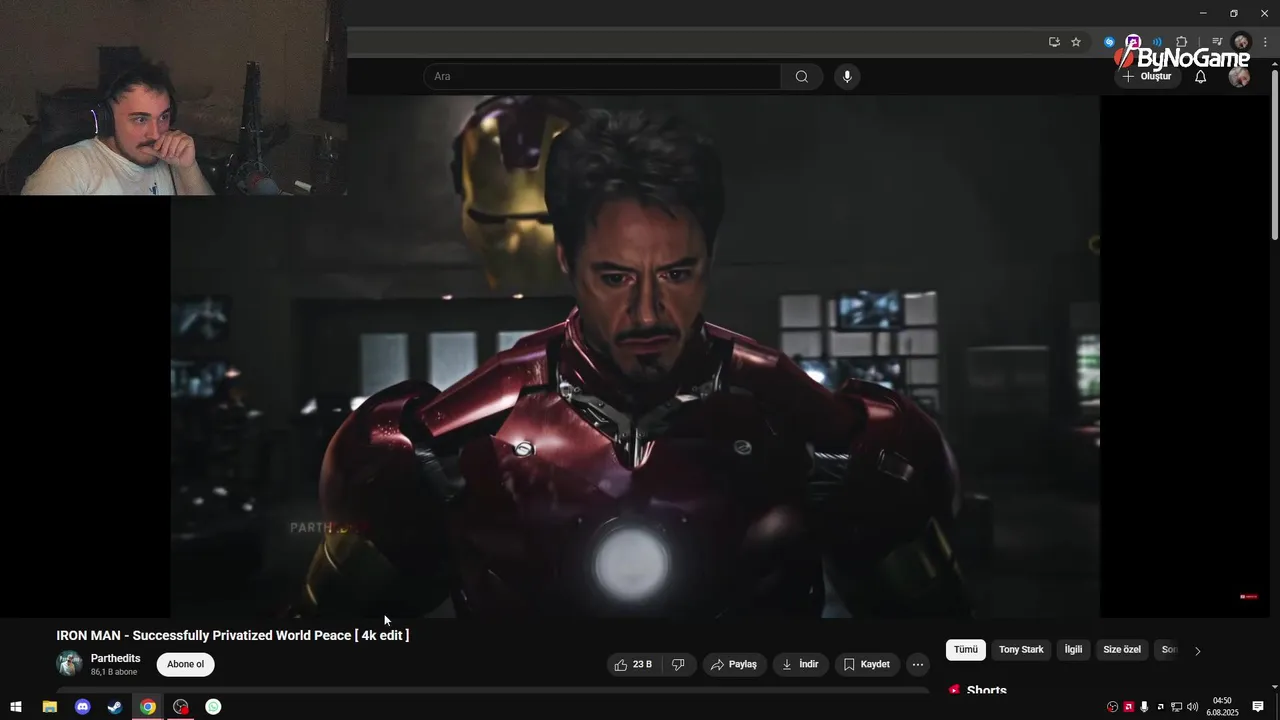
Task: Open the Oluştur create button
Action: [1146, 77]
